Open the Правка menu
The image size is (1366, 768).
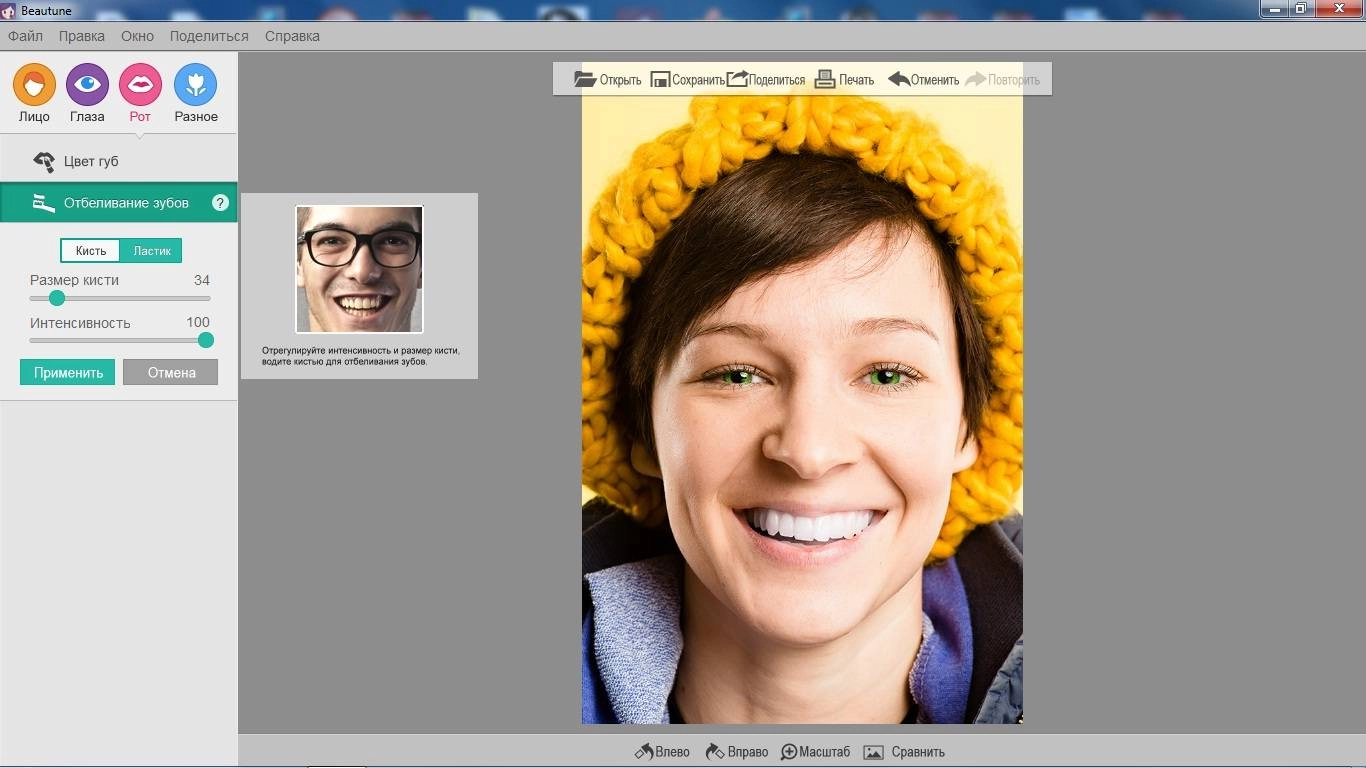(81, 36)
